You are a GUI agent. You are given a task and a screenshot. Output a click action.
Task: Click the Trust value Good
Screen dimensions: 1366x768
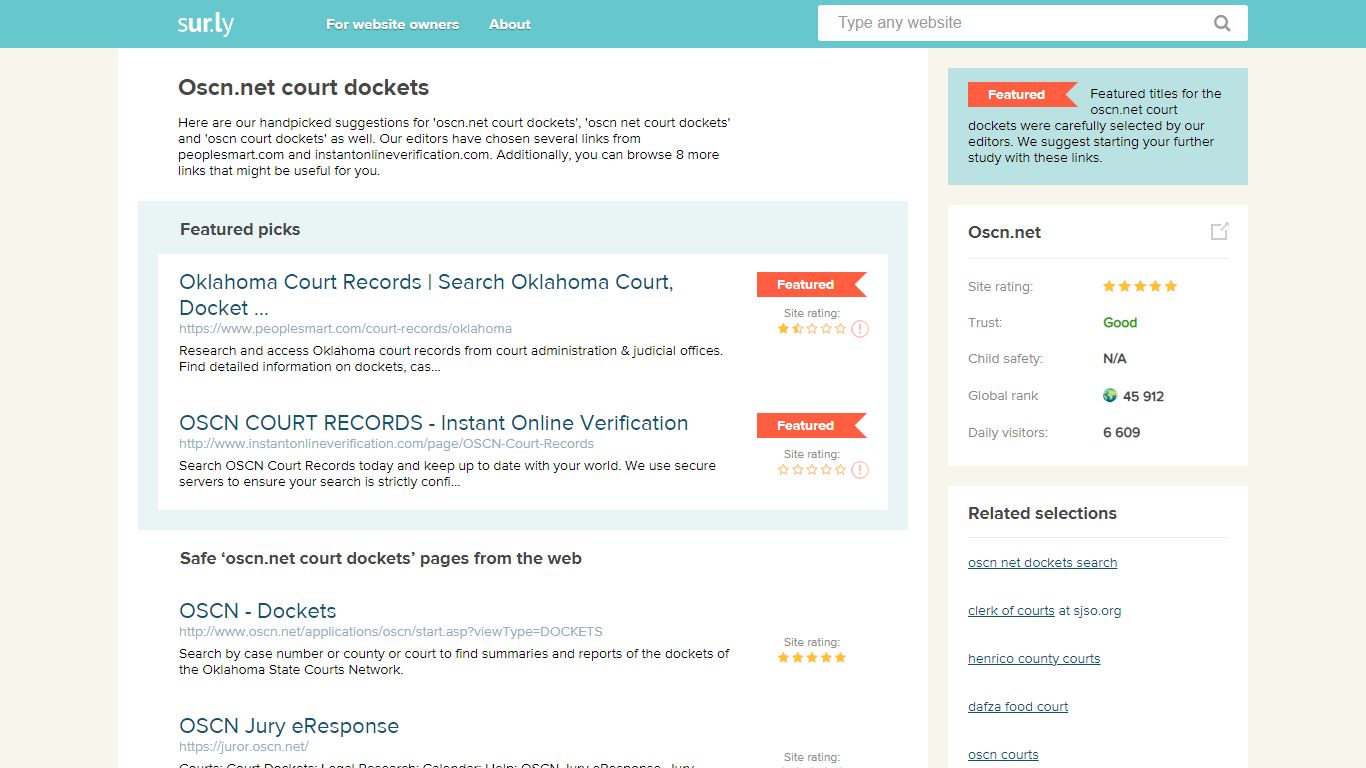click(1120, 323)
